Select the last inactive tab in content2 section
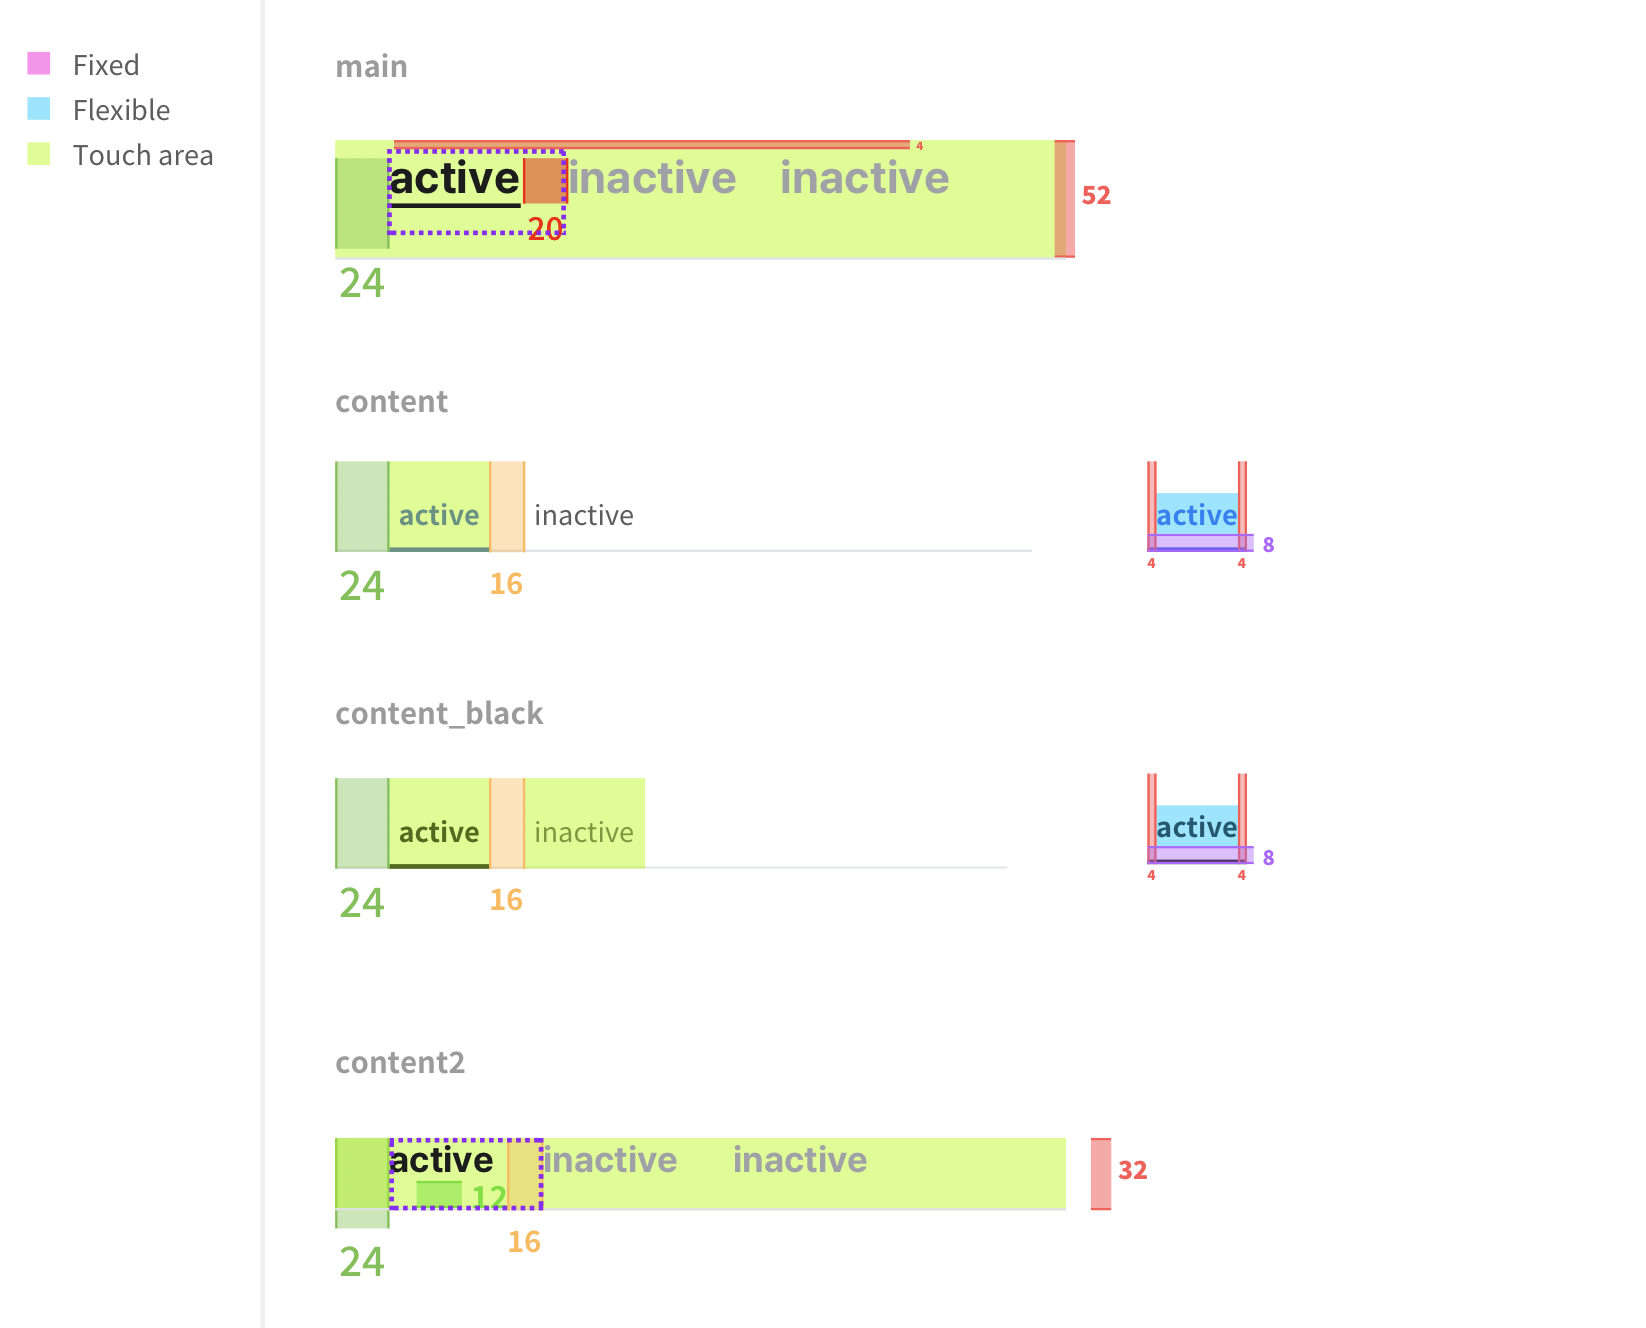Image resolution: width=1646 pixels, height=1328 pixels. 800,1160
